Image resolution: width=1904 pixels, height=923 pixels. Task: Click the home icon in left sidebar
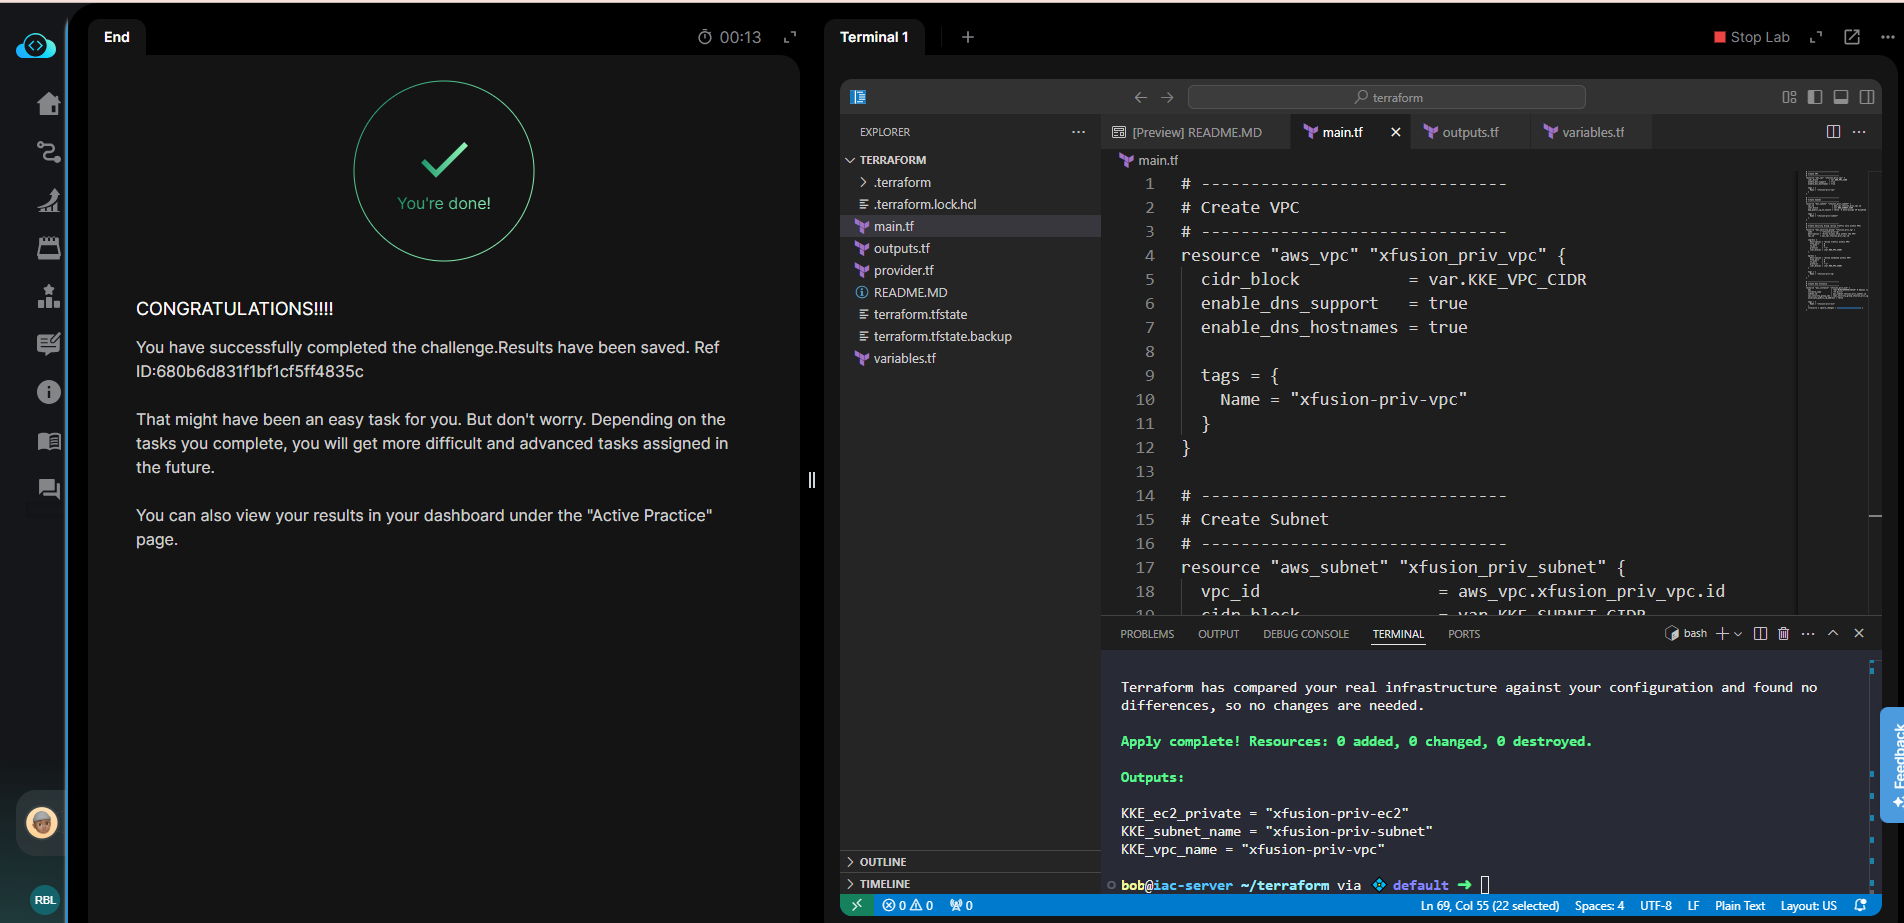[48, 104]
